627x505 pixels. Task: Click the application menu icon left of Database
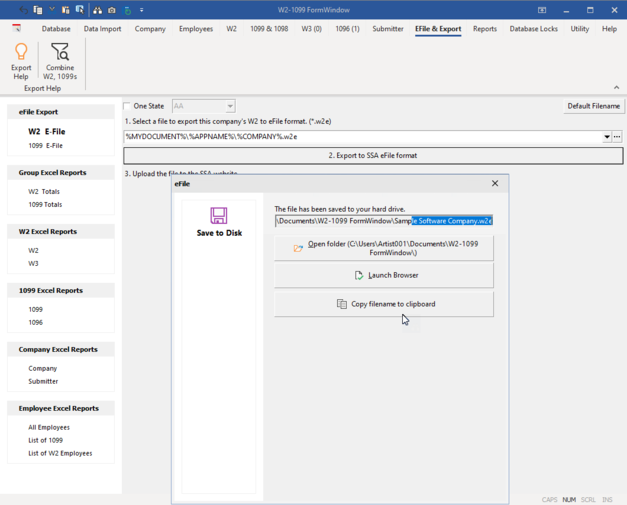(x=17, y=29)
